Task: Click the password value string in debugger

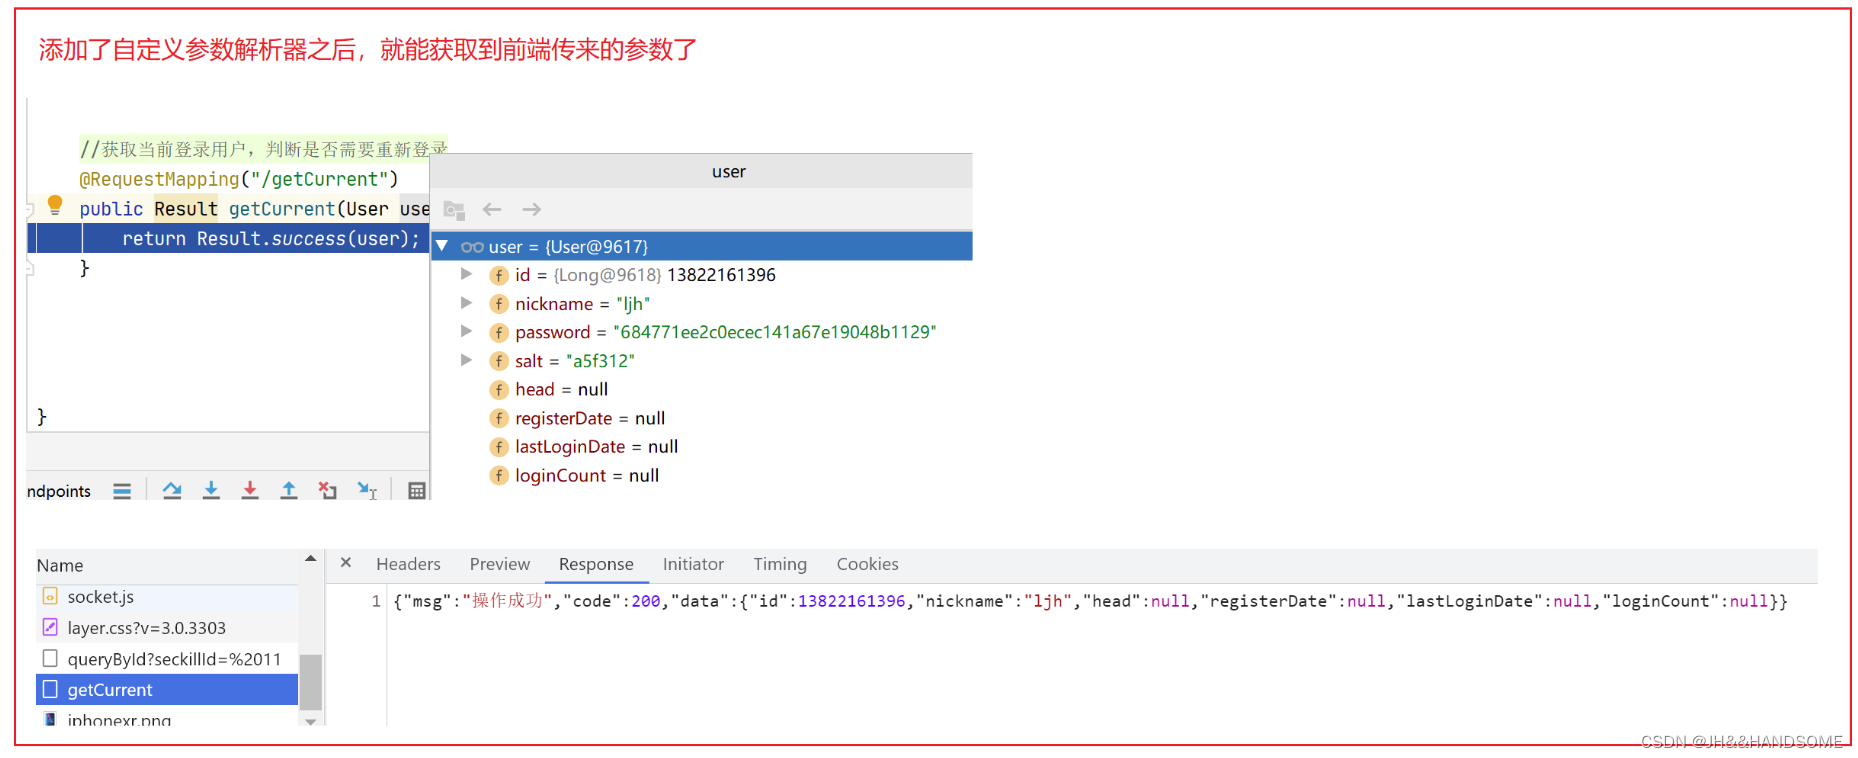Action: click(774, 332)
